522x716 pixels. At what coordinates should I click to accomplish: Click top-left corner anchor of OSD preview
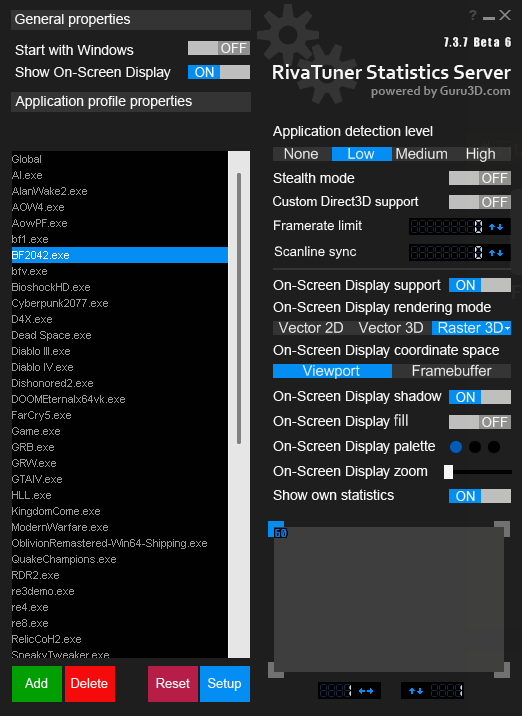point(276,529)
